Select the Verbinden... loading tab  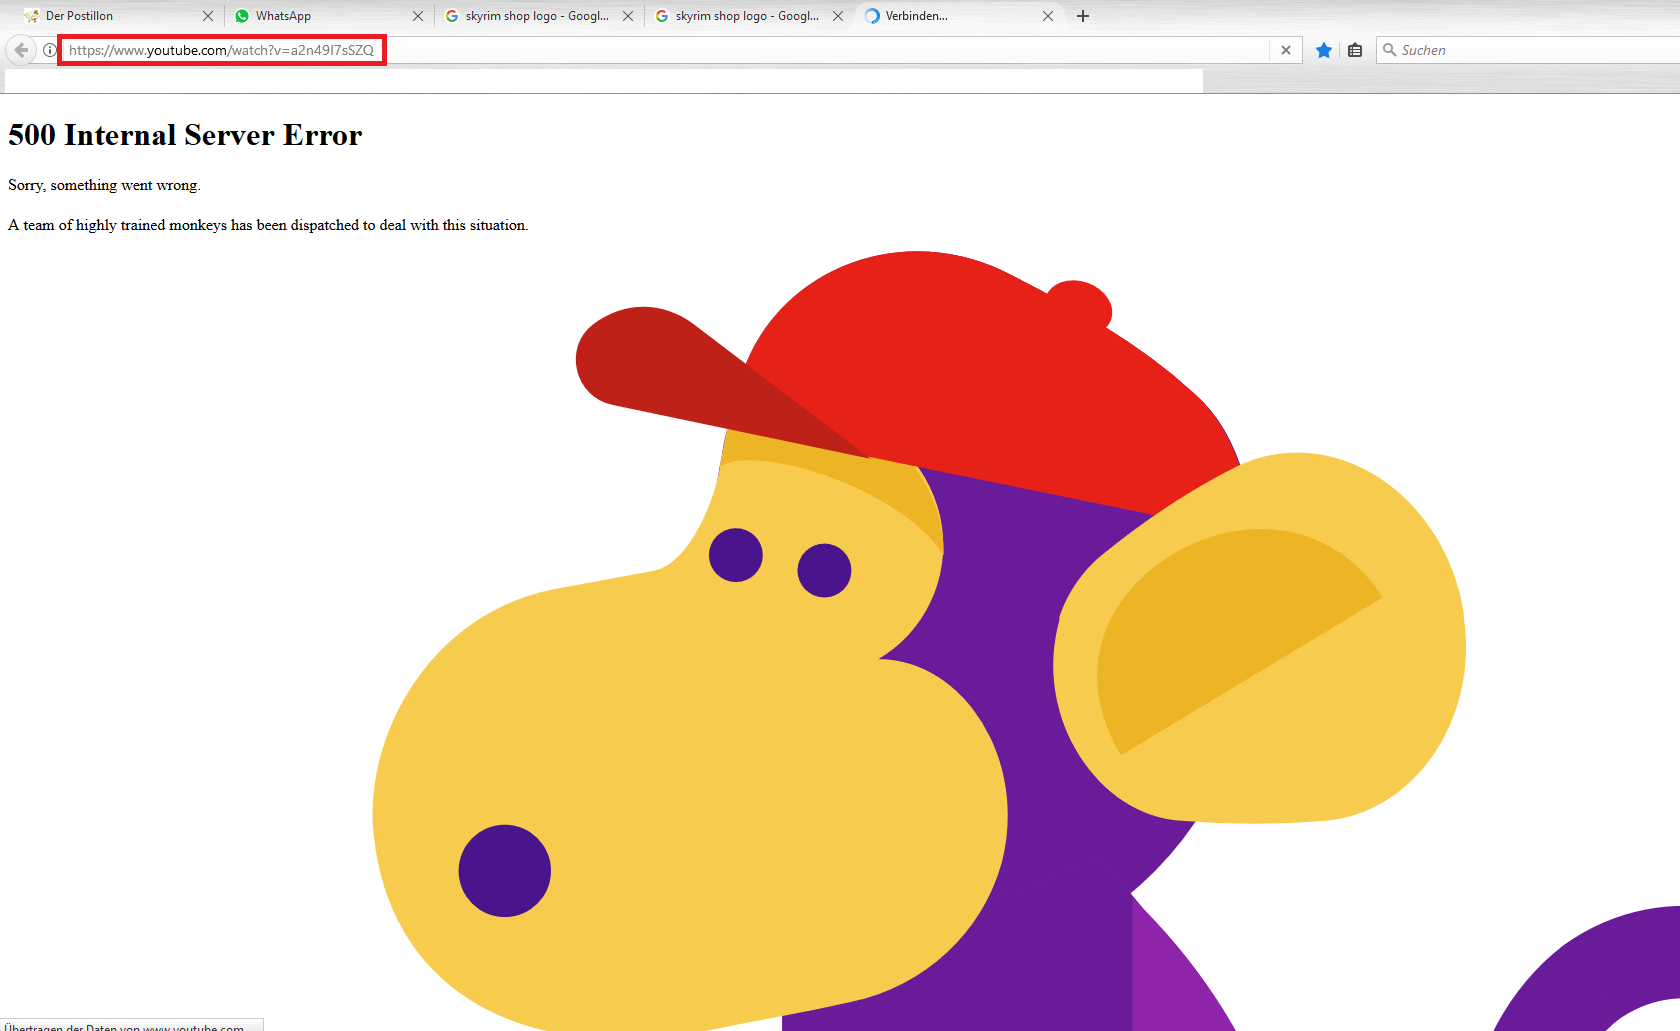[x=950, y=16]
